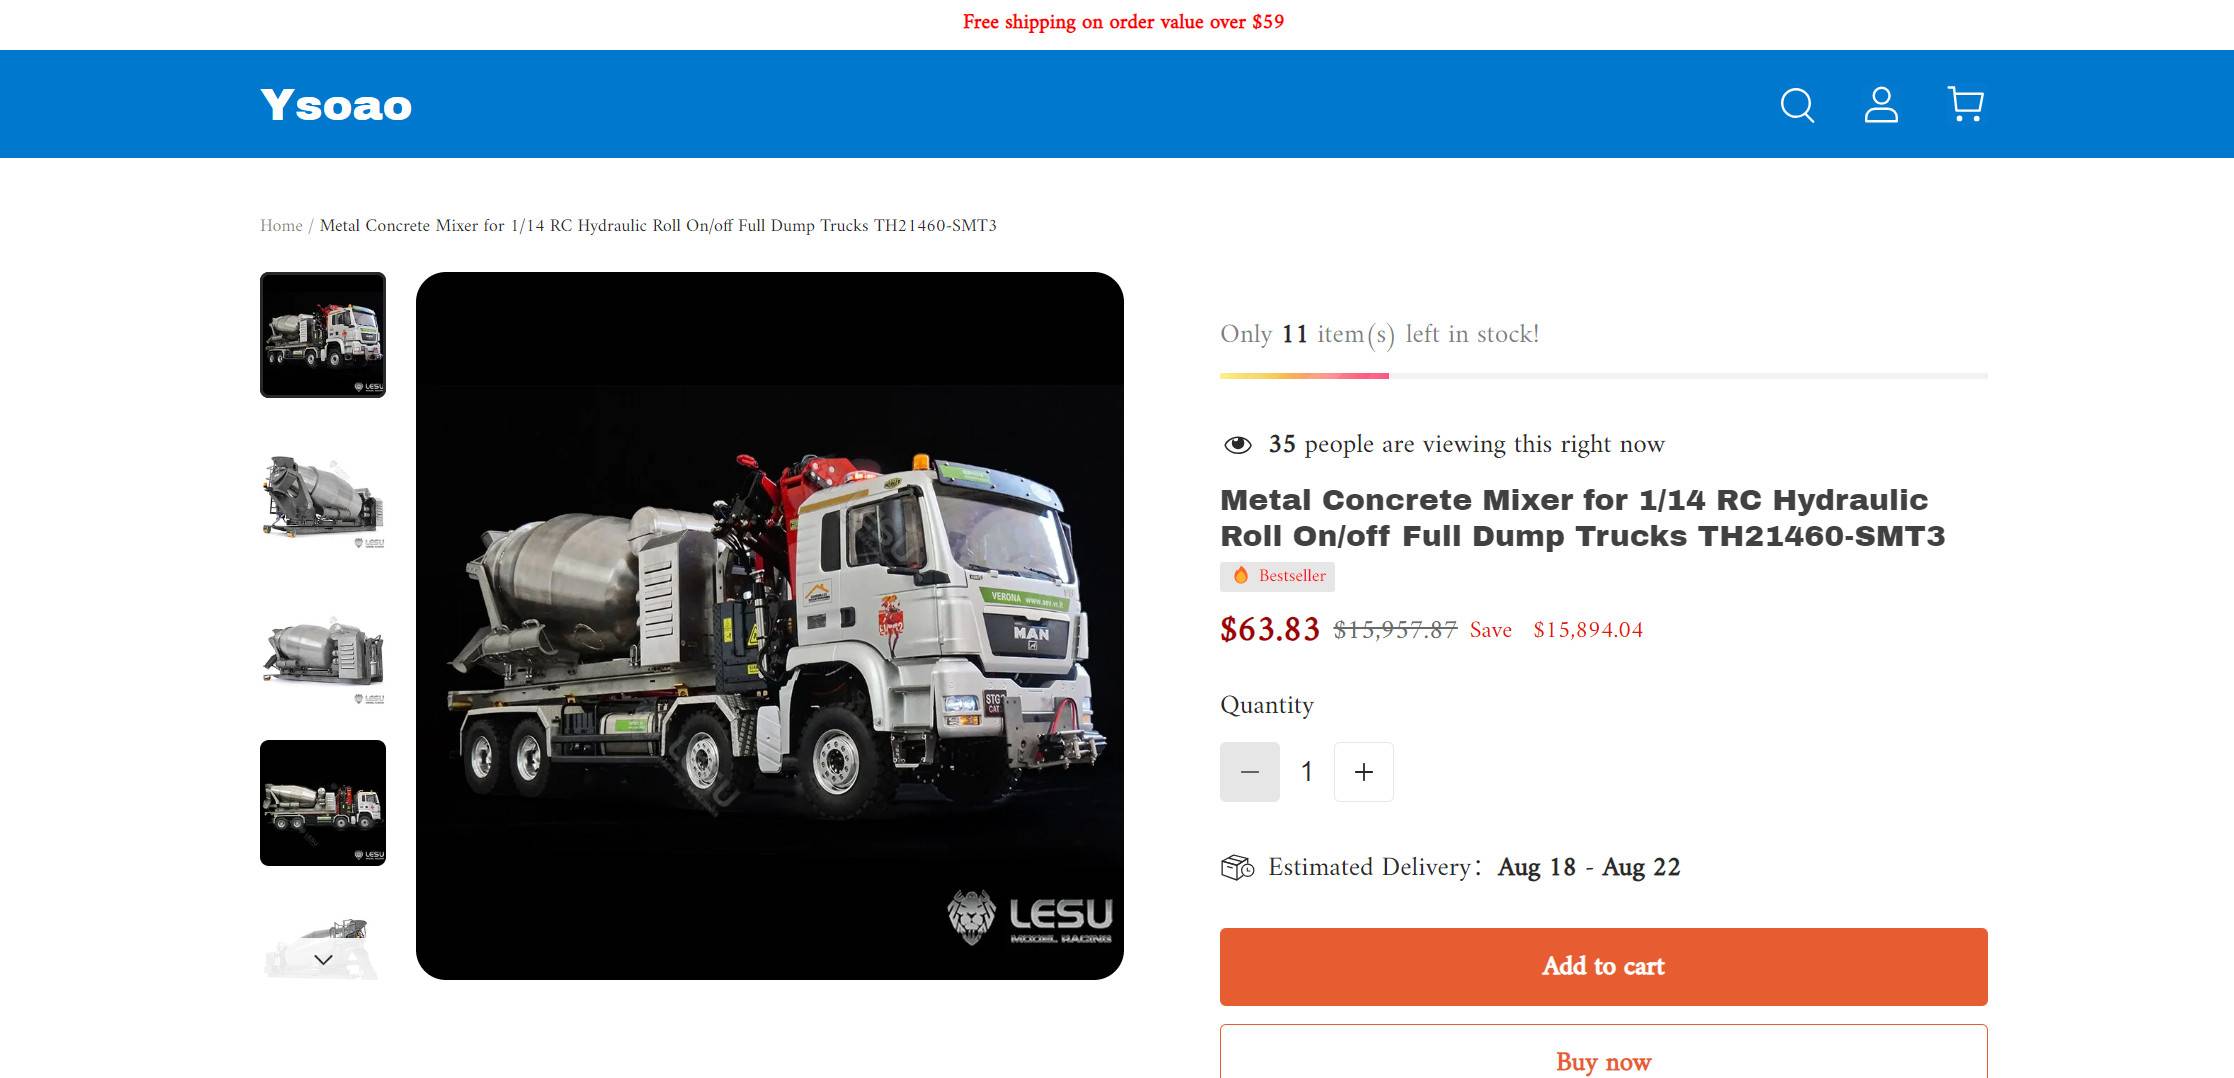The width and height of the screenshot is (2234, 1078).
Task: Go to Home breadcrumb link
Action: (x=281, y=226)
